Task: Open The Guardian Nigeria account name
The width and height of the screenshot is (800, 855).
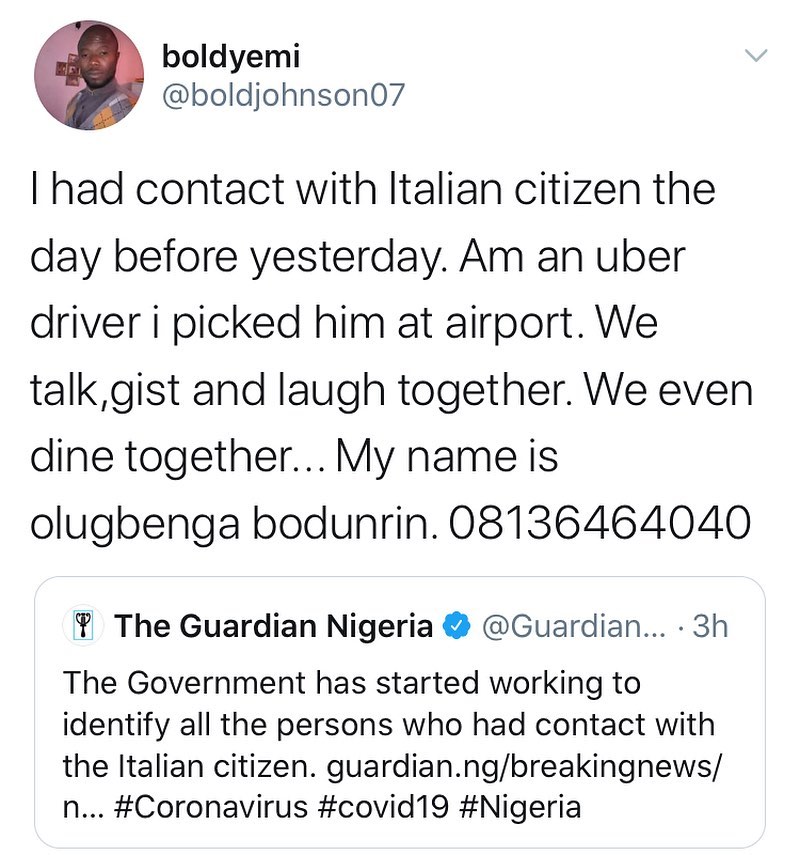Action: [274, 627]
